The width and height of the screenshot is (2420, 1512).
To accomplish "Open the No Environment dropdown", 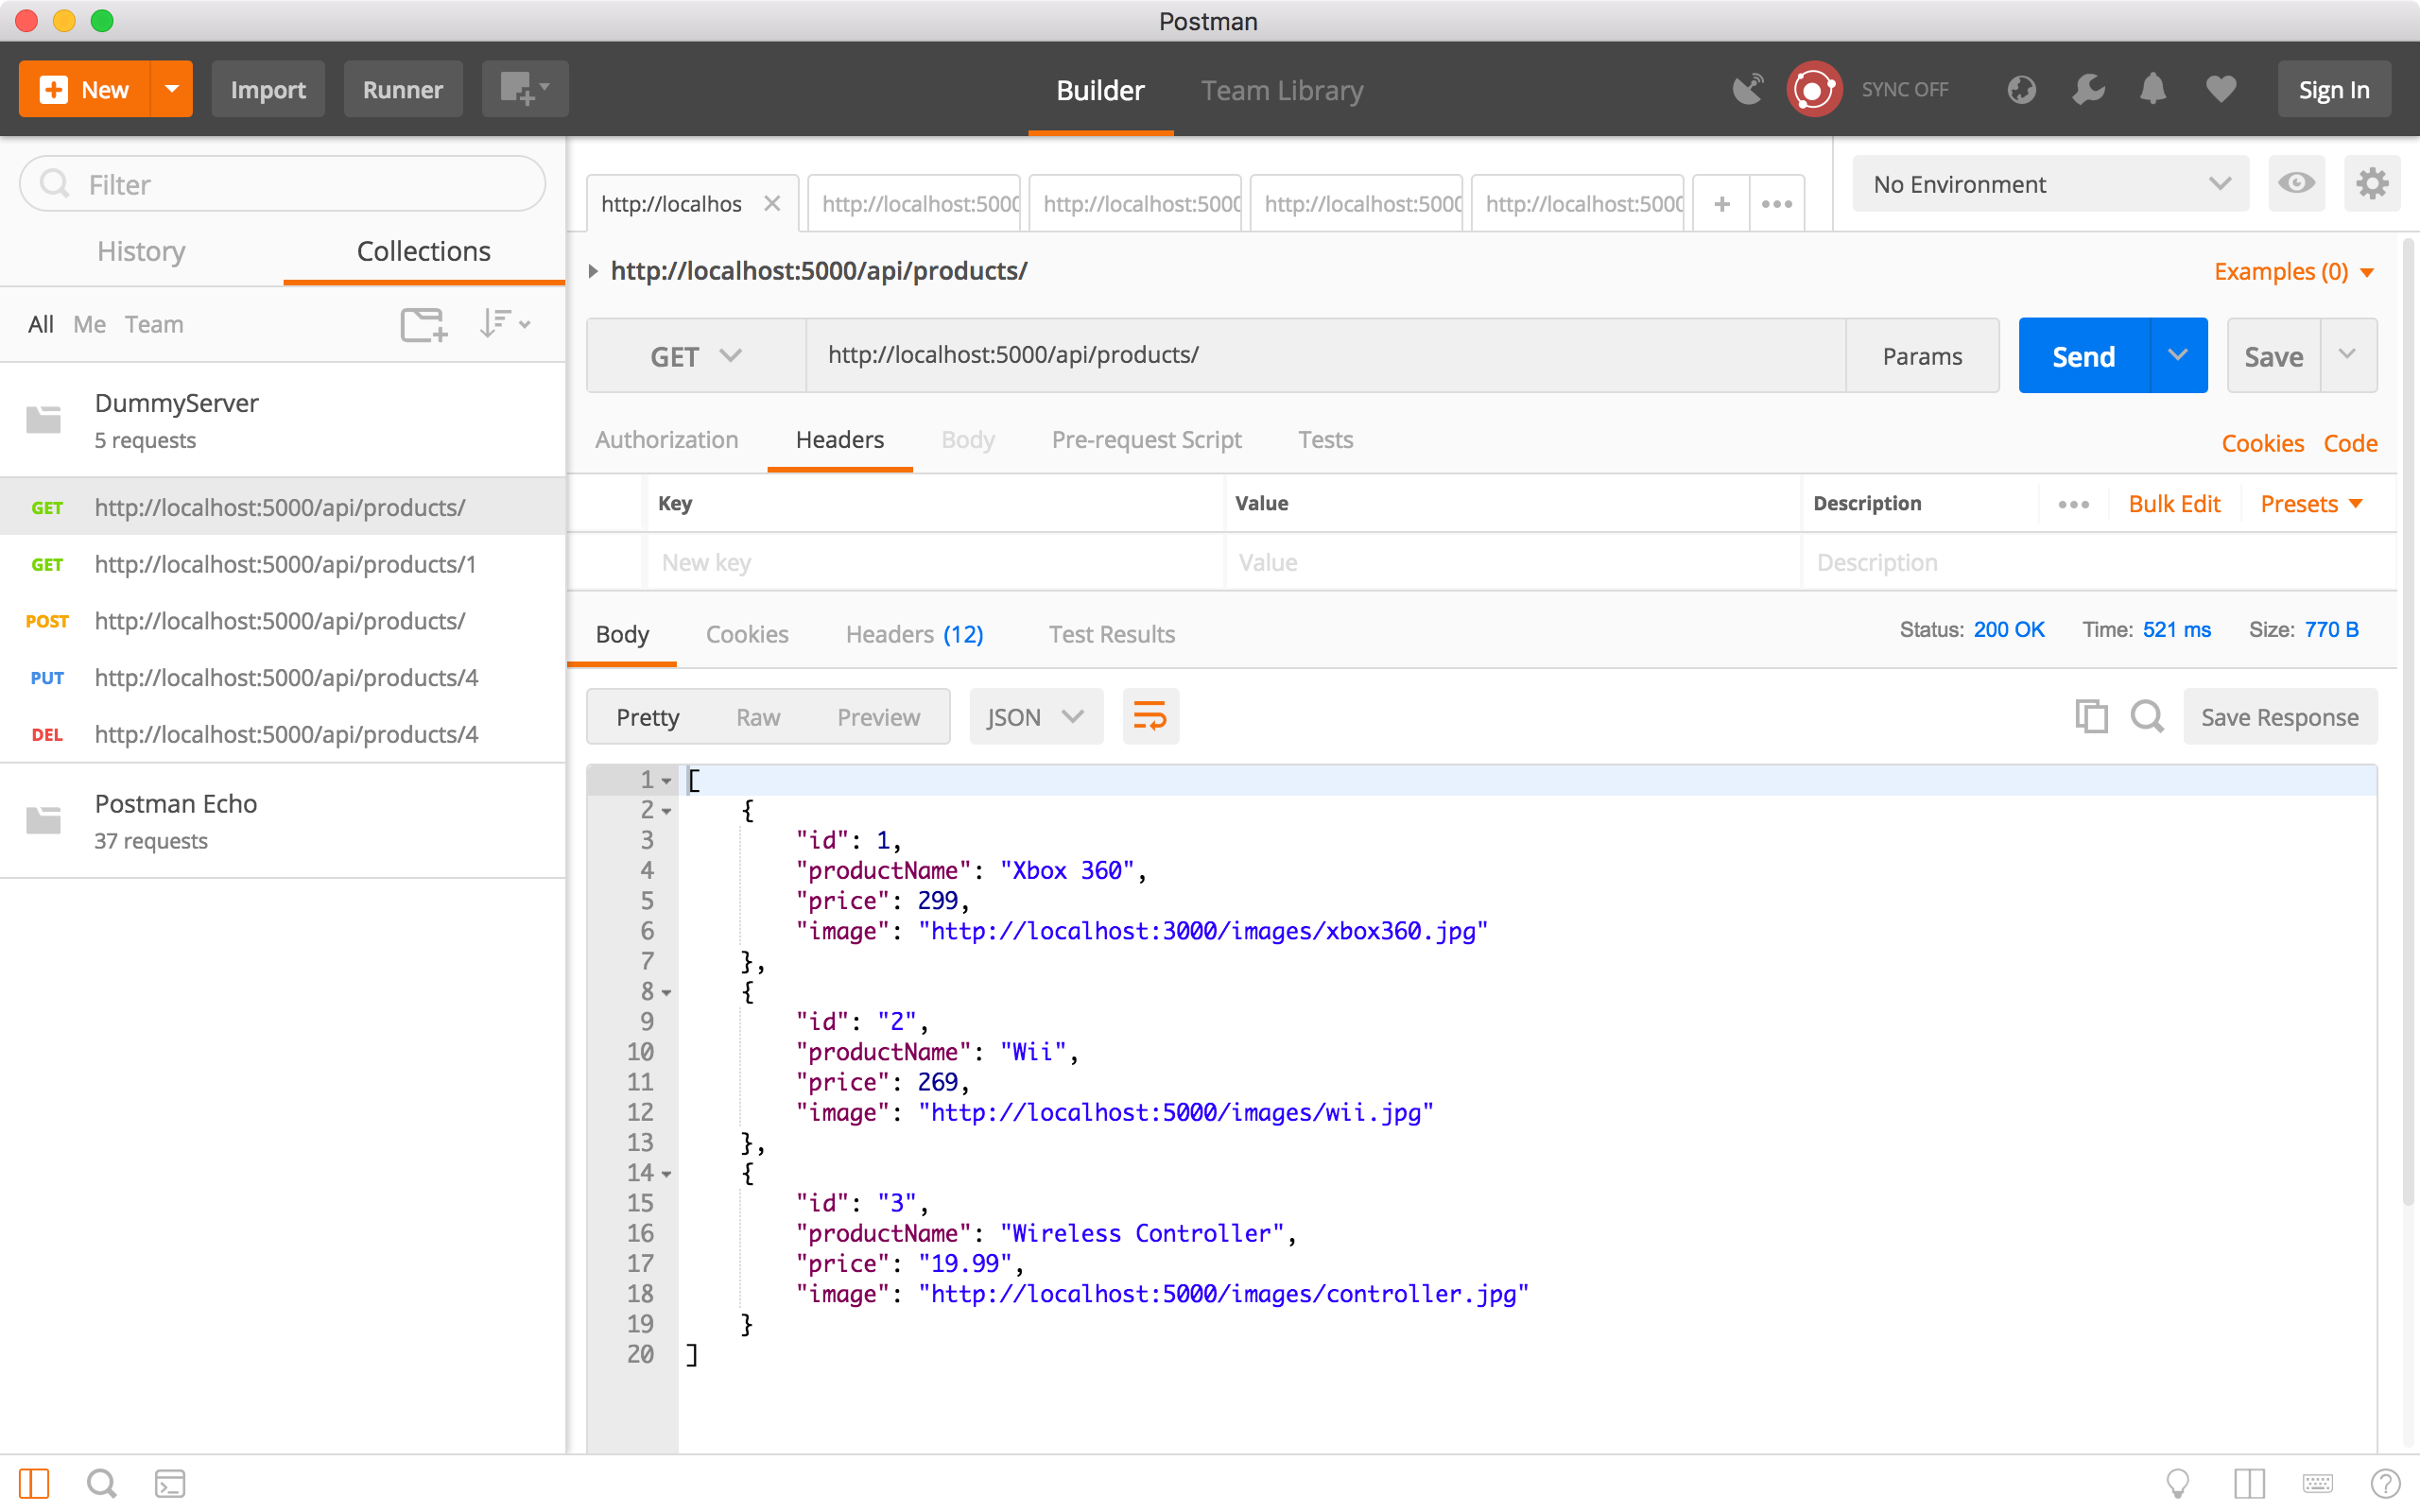I will coord(2050,184).
